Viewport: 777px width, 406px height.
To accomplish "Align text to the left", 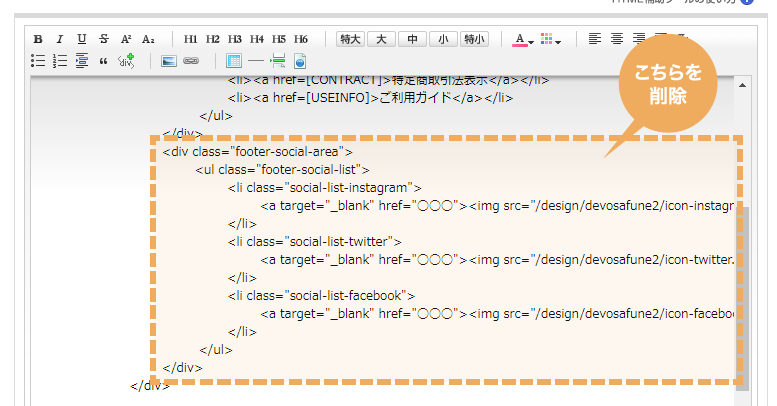I will tap(595, 39).
